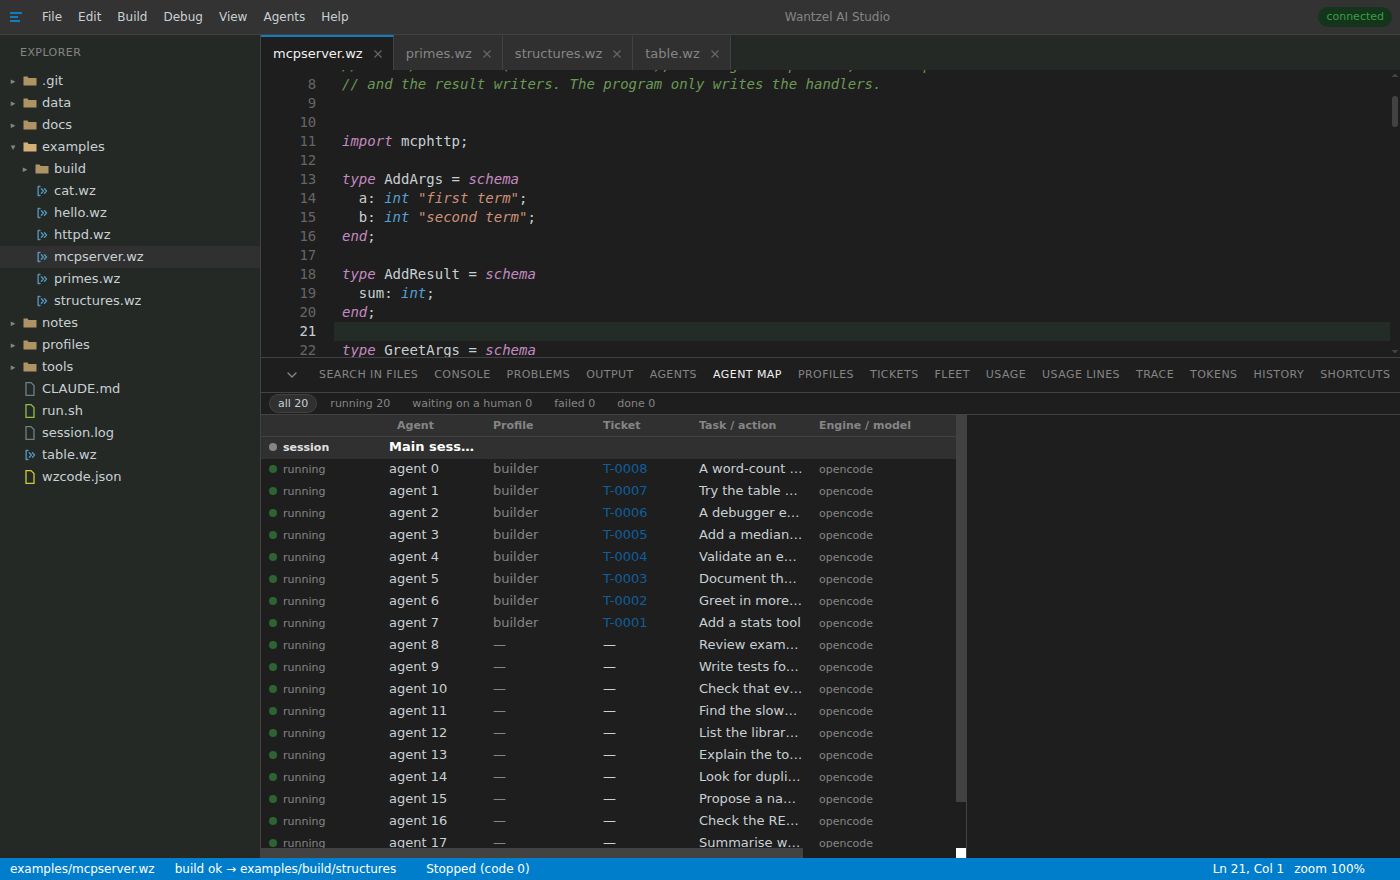
Task: Switch to the TICKETS panel tab
Action: 894,374
